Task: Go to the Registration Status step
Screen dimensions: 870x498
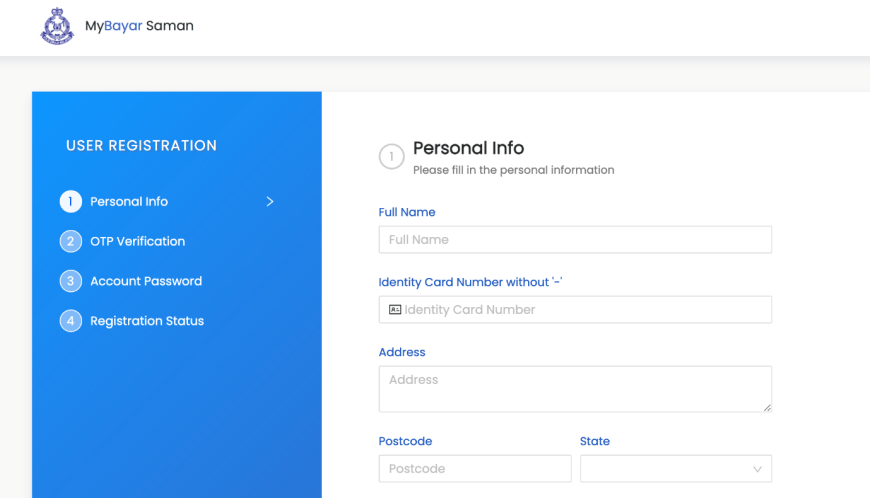Action: pos(147,321)
